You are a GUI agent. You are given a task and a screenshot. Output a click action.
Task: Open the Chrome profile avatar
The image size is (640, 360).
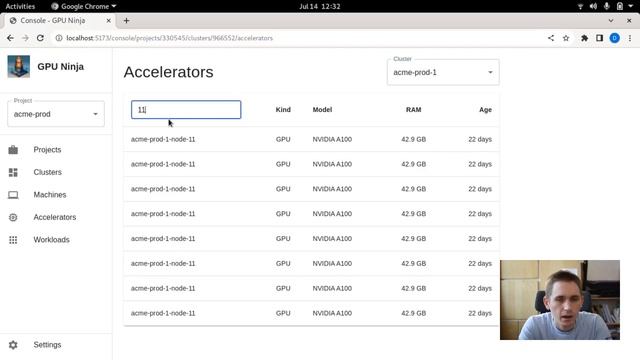coord(615,38)
